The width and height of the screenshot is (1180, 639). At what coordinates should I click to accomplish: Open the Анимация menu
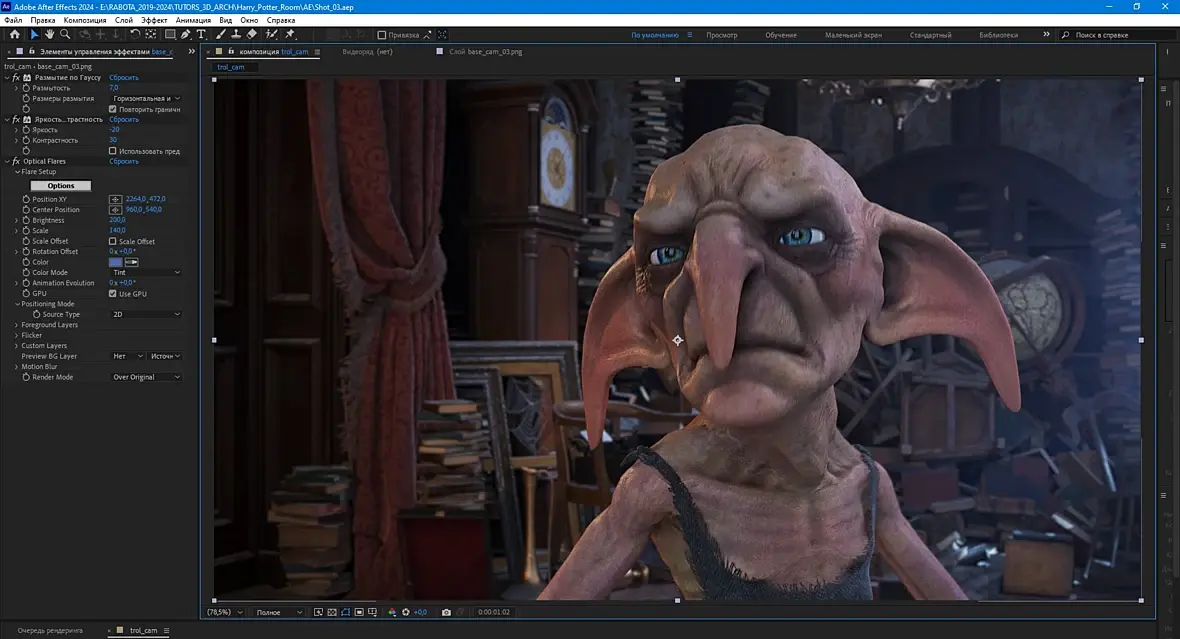click(x=193, y=20)
